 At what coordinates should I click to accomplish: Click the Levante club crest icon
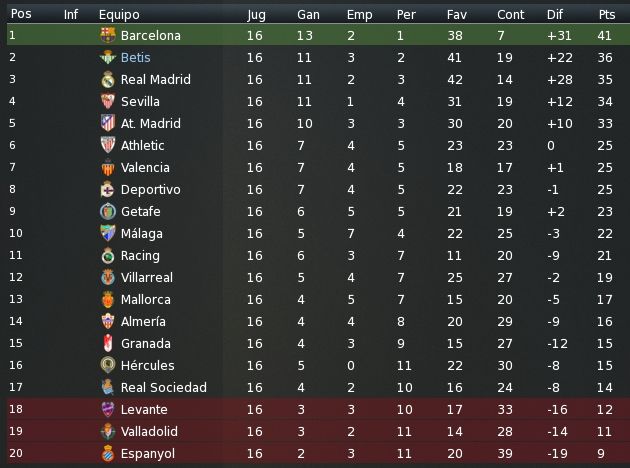[108, 409]
